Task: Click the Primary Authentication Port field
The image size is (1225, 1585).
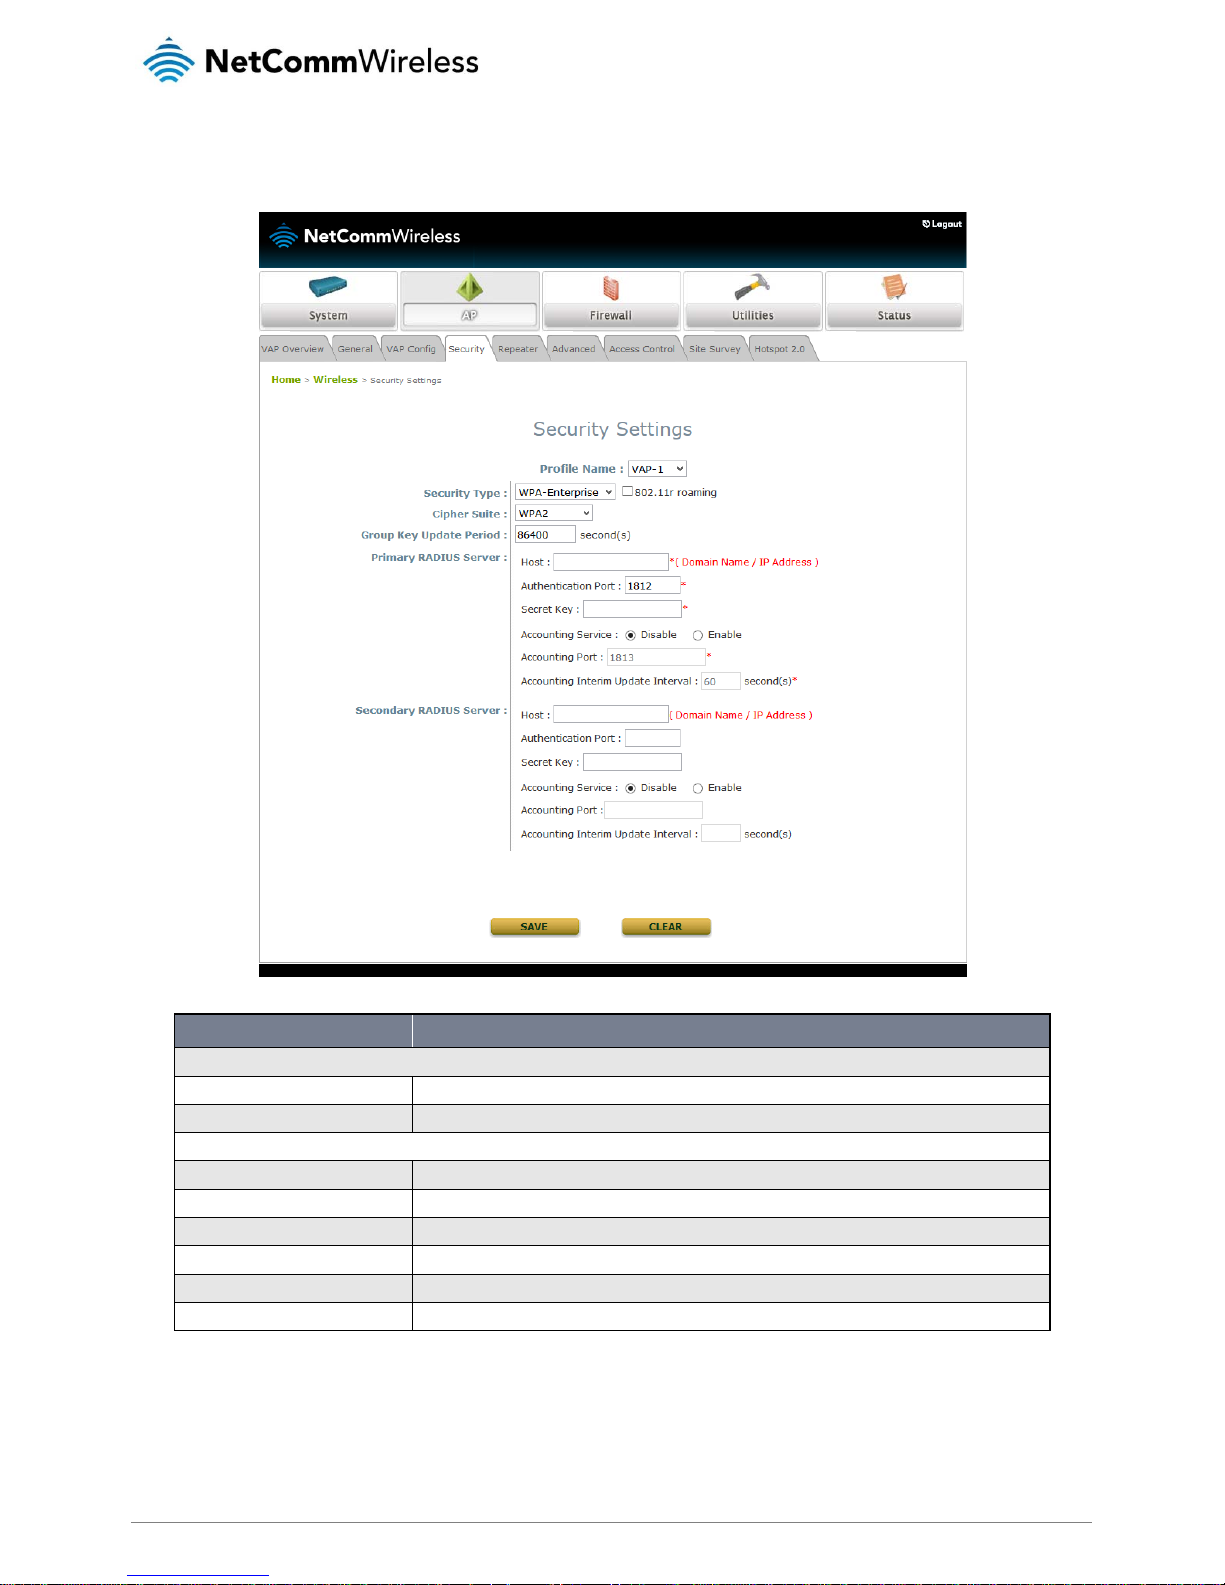Action: [653, 586]
